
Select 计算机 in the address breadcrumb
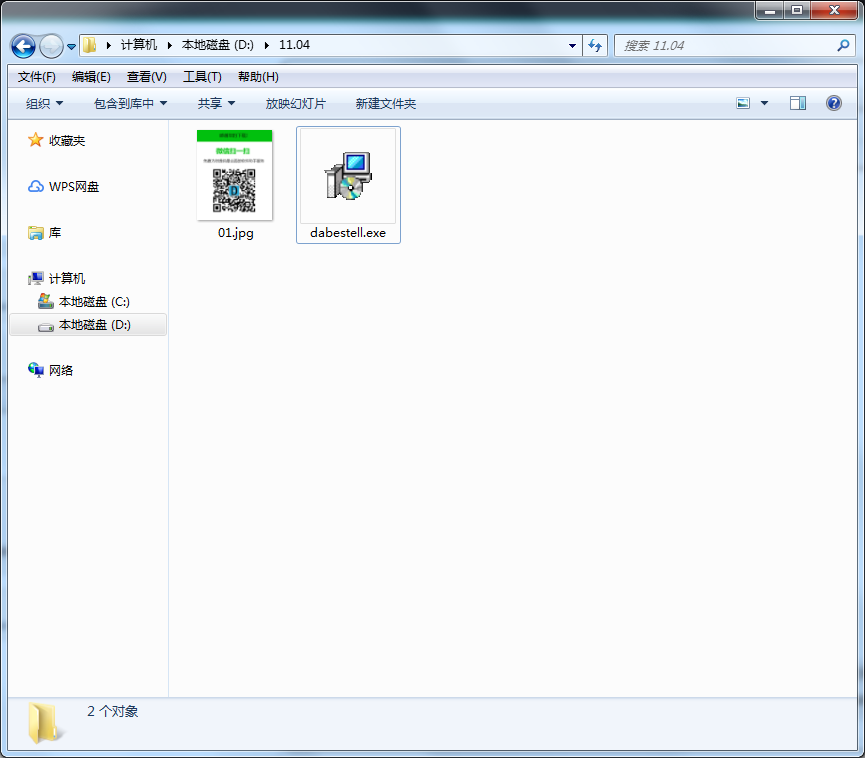138,45
